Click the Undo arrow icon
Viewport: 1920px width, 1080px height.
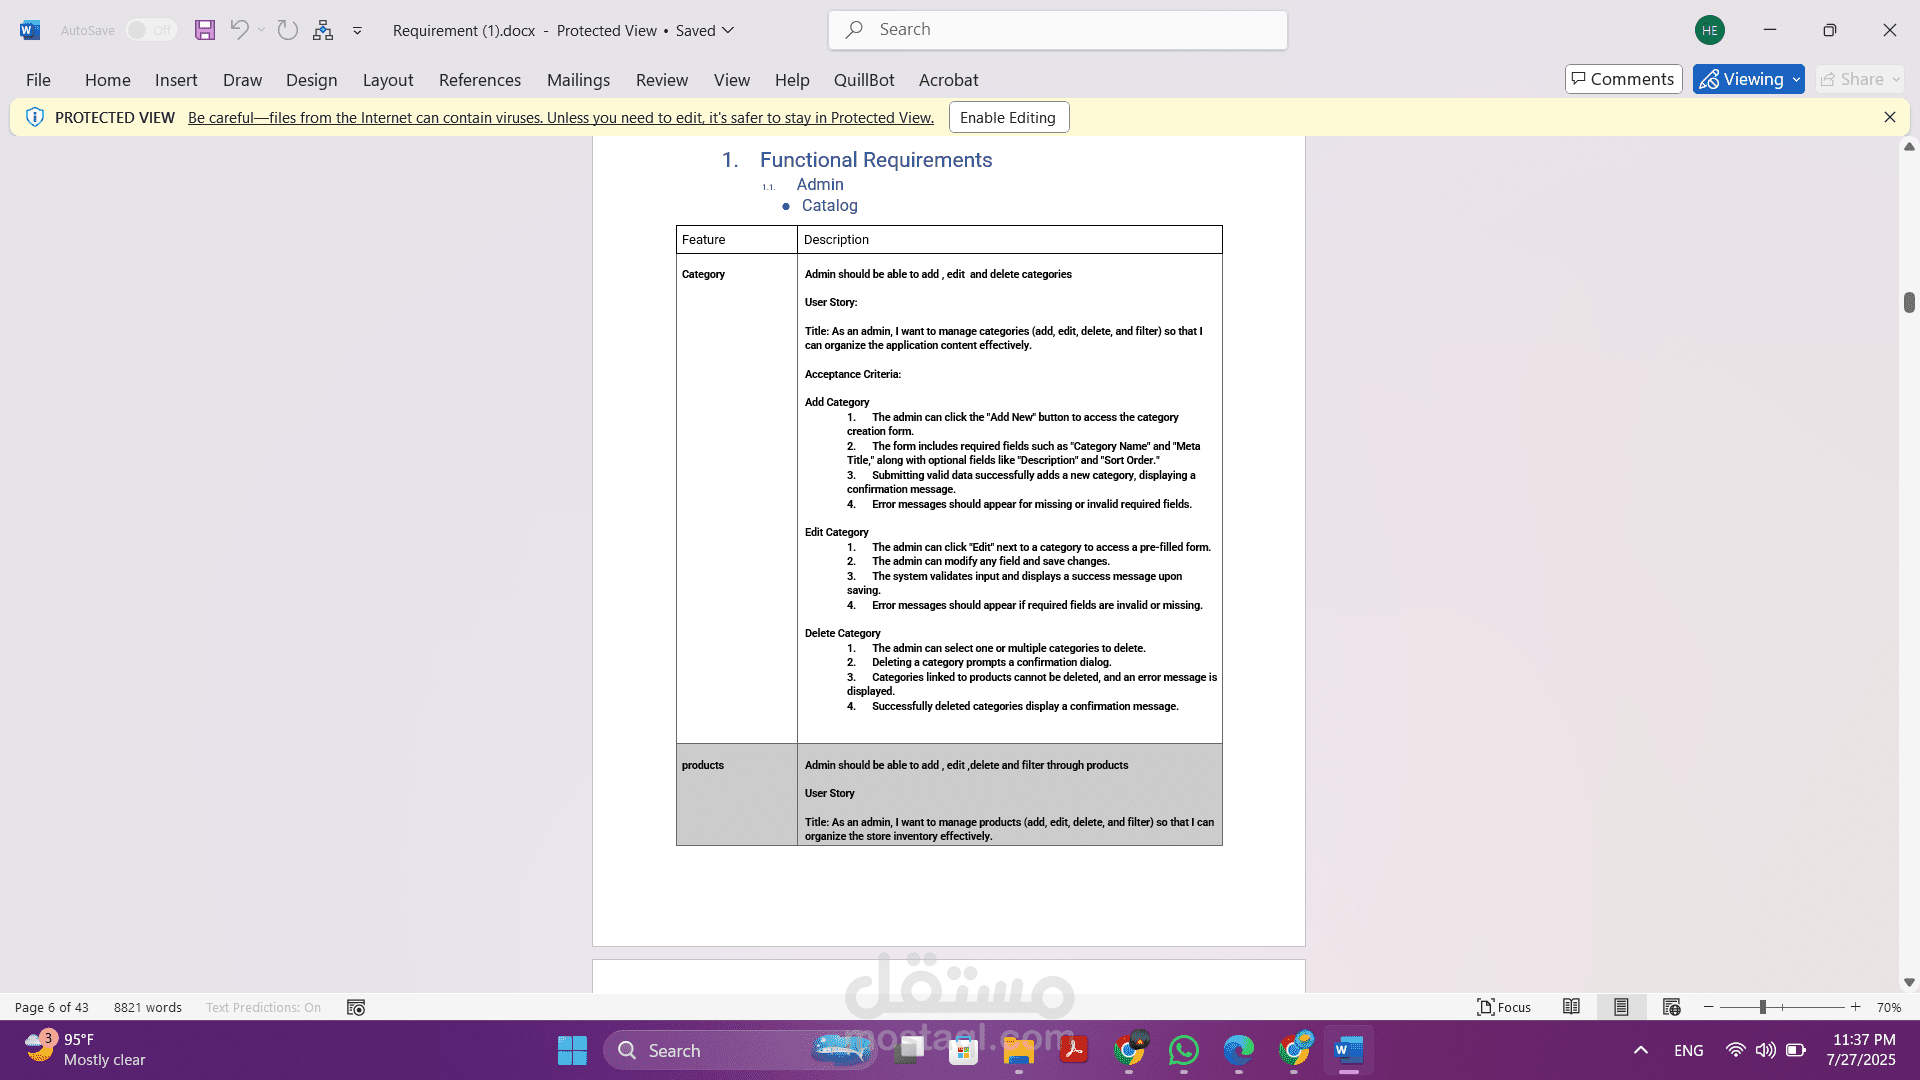coord(239,30)
